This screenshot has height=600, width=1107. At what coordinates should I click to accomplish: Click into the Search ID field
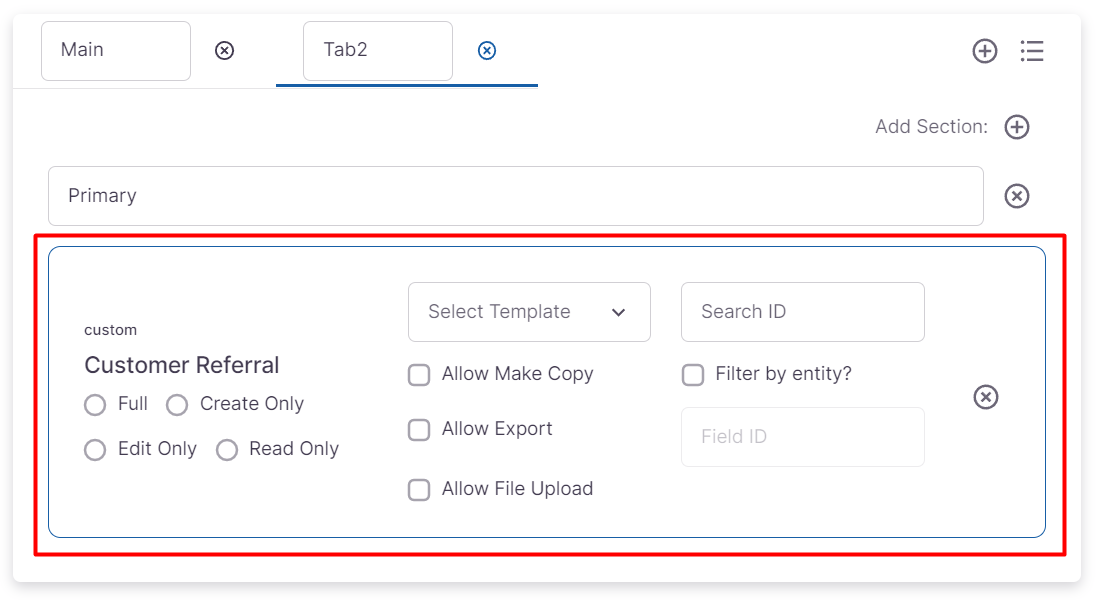pyautogui.click(x=802, y=312)
